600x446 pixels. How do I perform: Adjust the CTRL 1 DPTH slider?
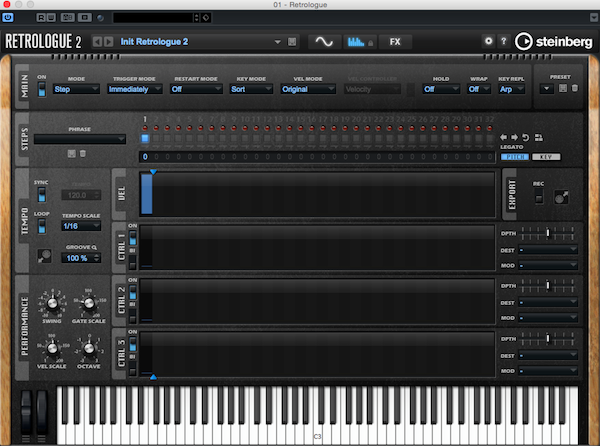tap(548, 233)
